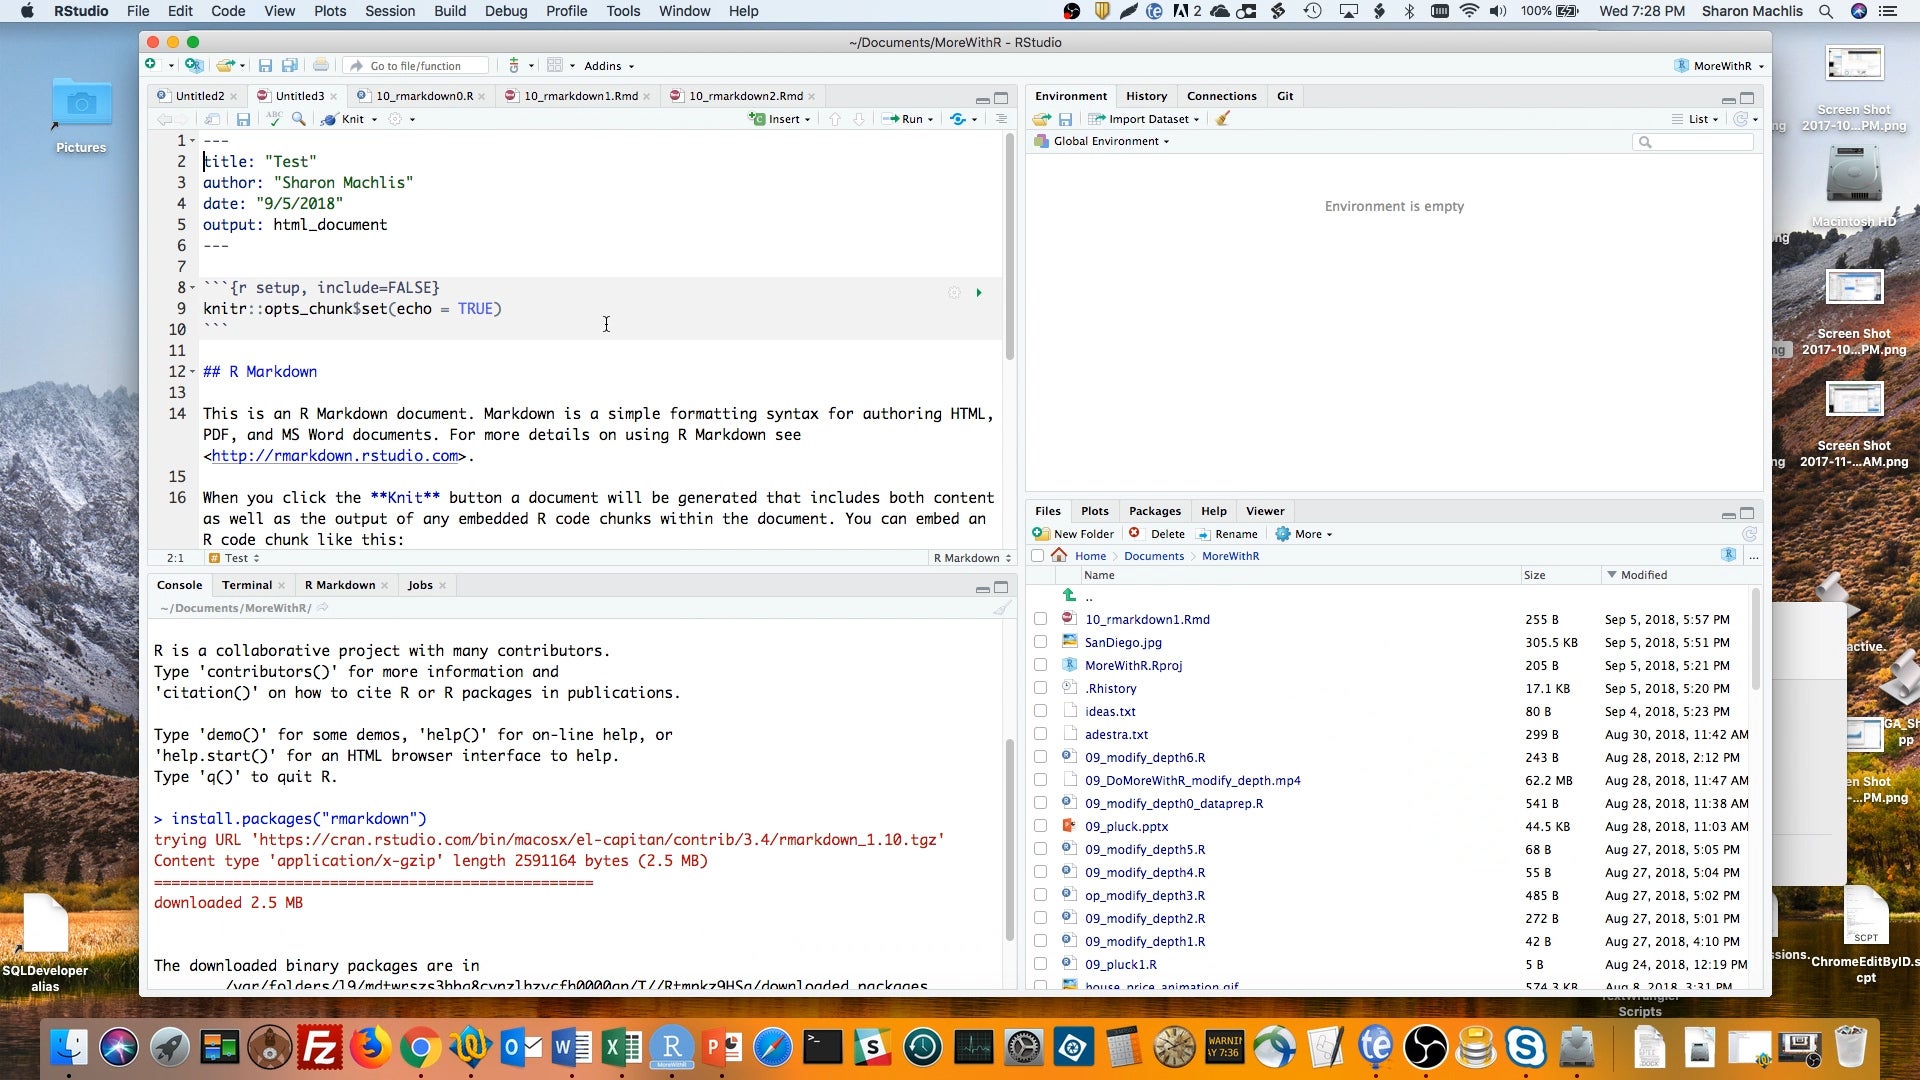Load workspace icon in Environment pane
This screenshot has width=1920, height=1080.
[1042, 119]
